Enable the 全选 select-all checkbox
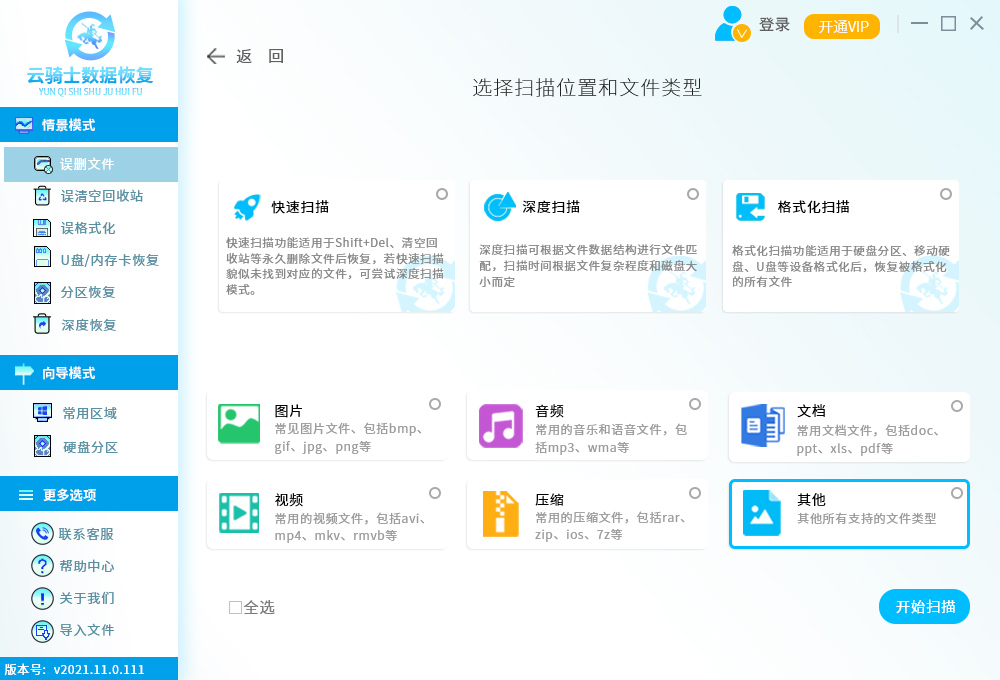1000x680 pixels. click(x=236, y=607)
